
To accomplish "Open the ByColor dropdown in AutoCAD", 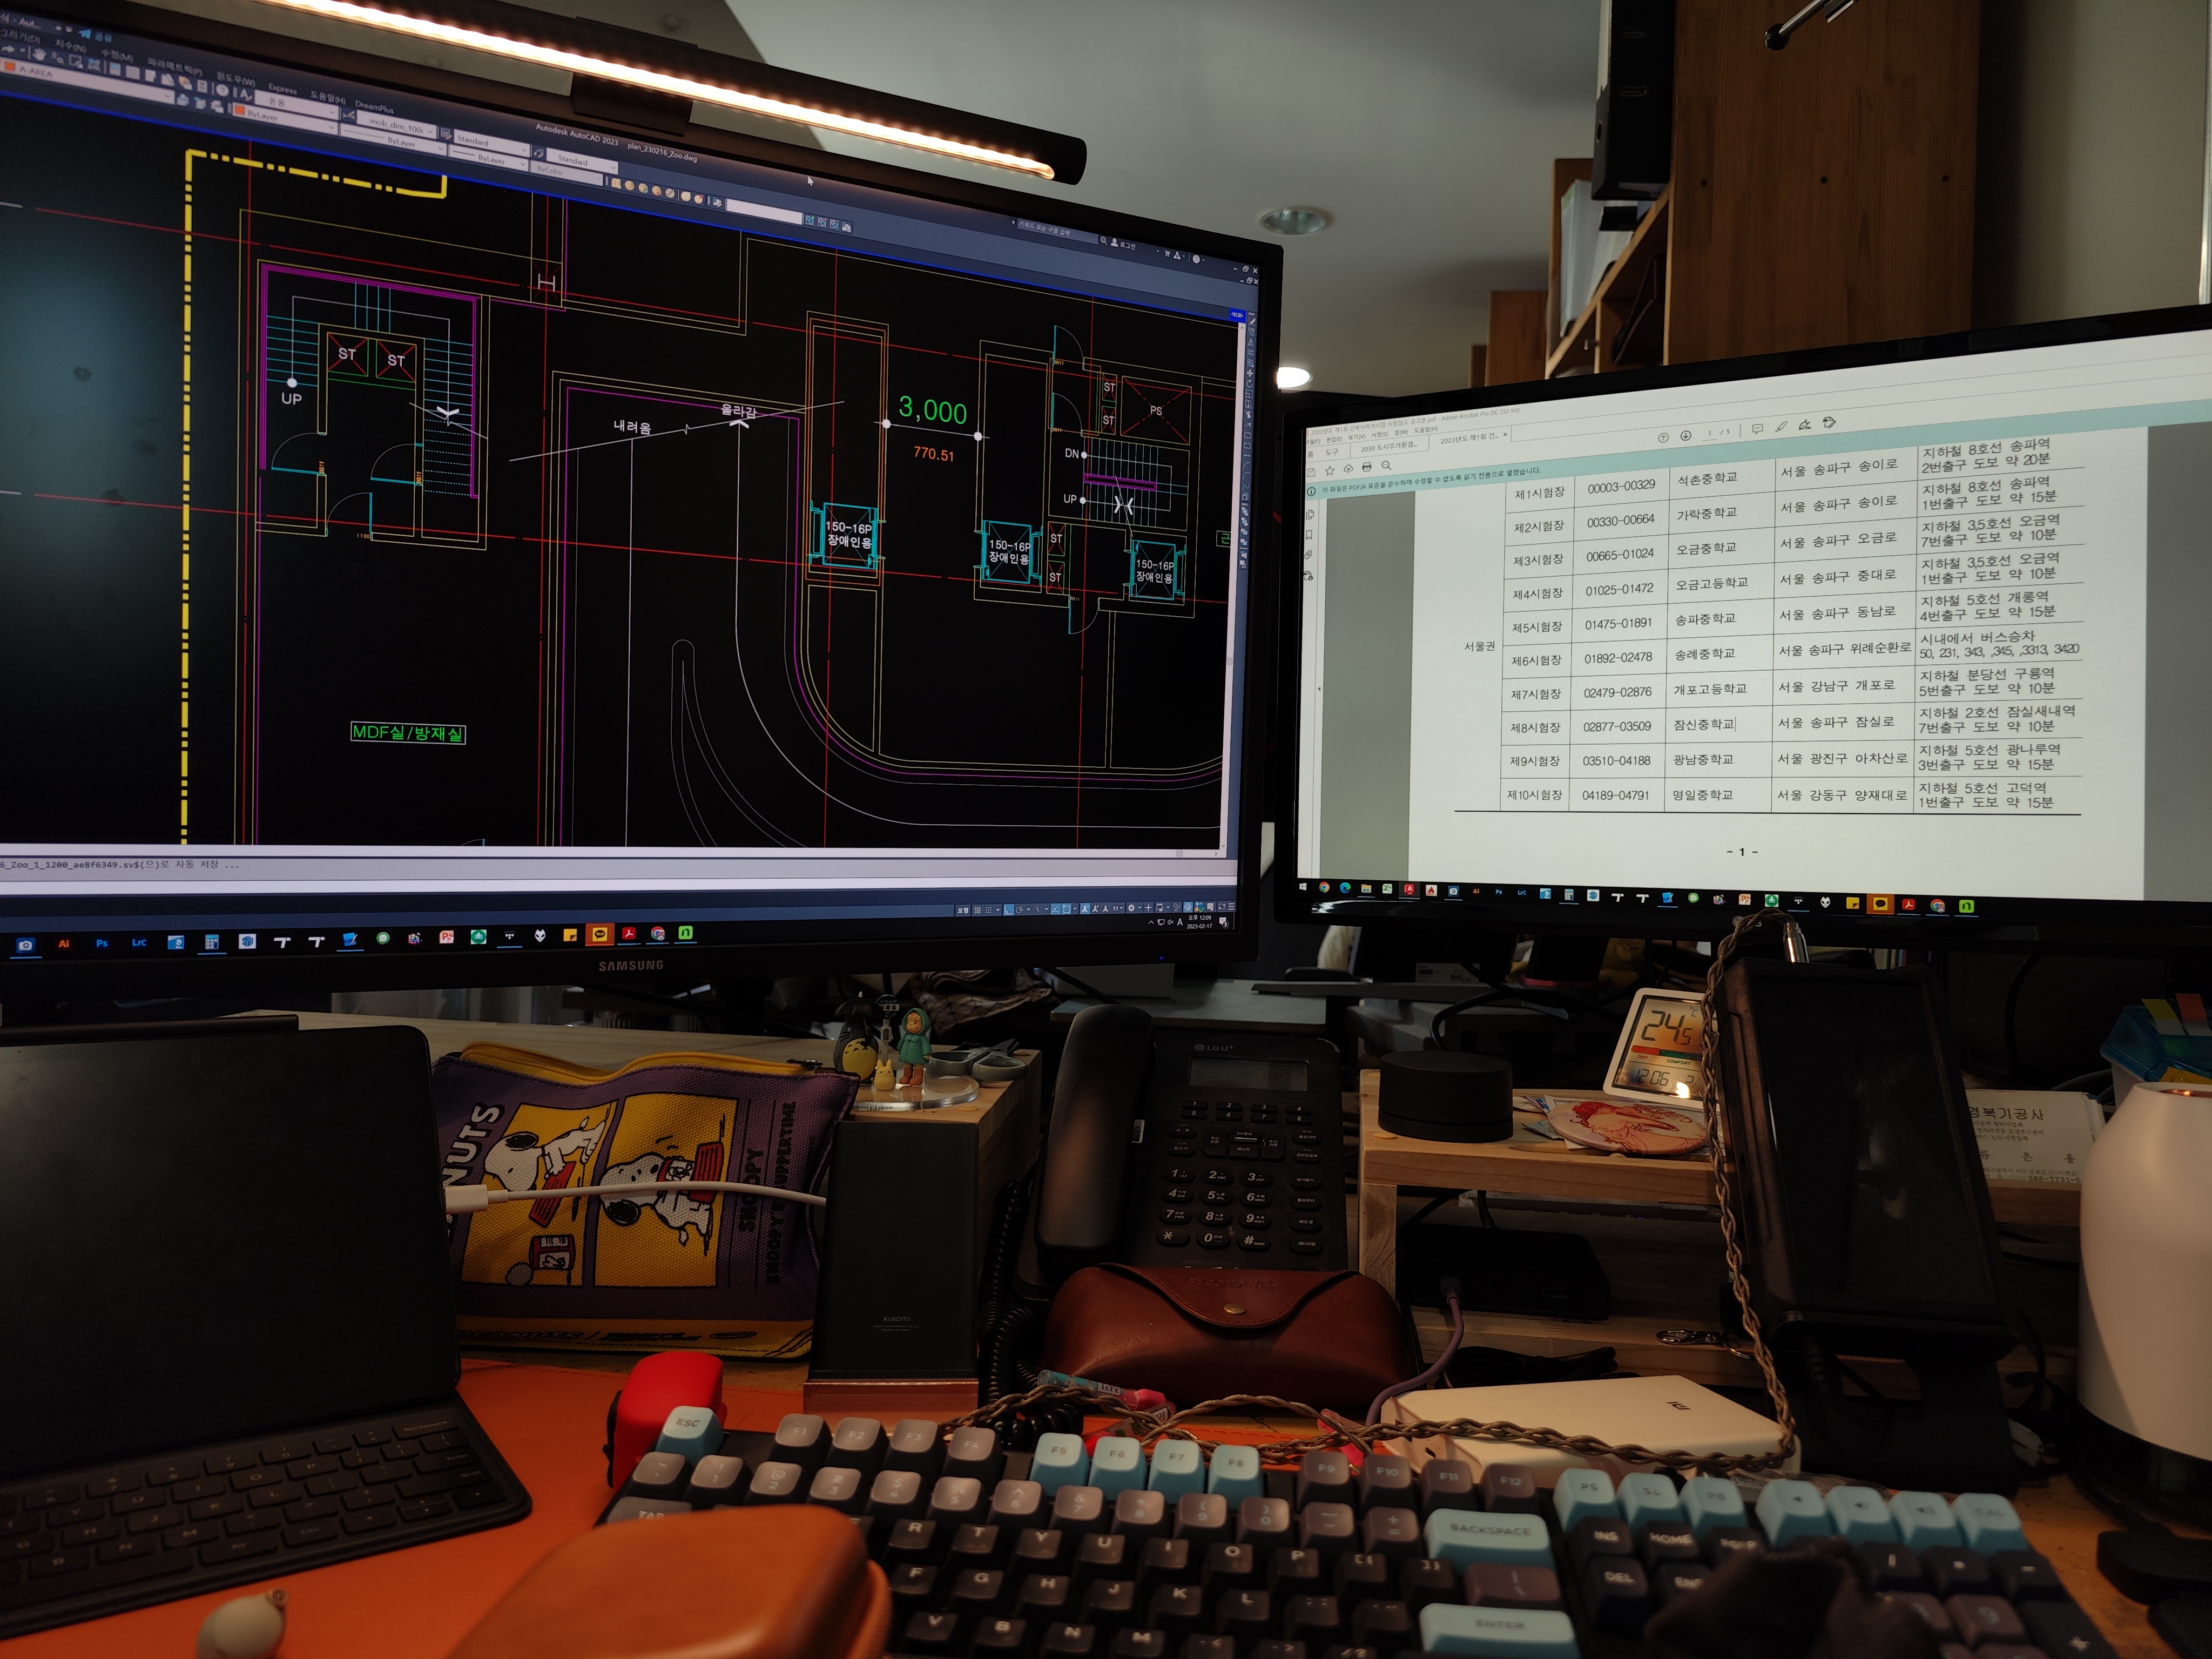I will [x=566, y=174].
